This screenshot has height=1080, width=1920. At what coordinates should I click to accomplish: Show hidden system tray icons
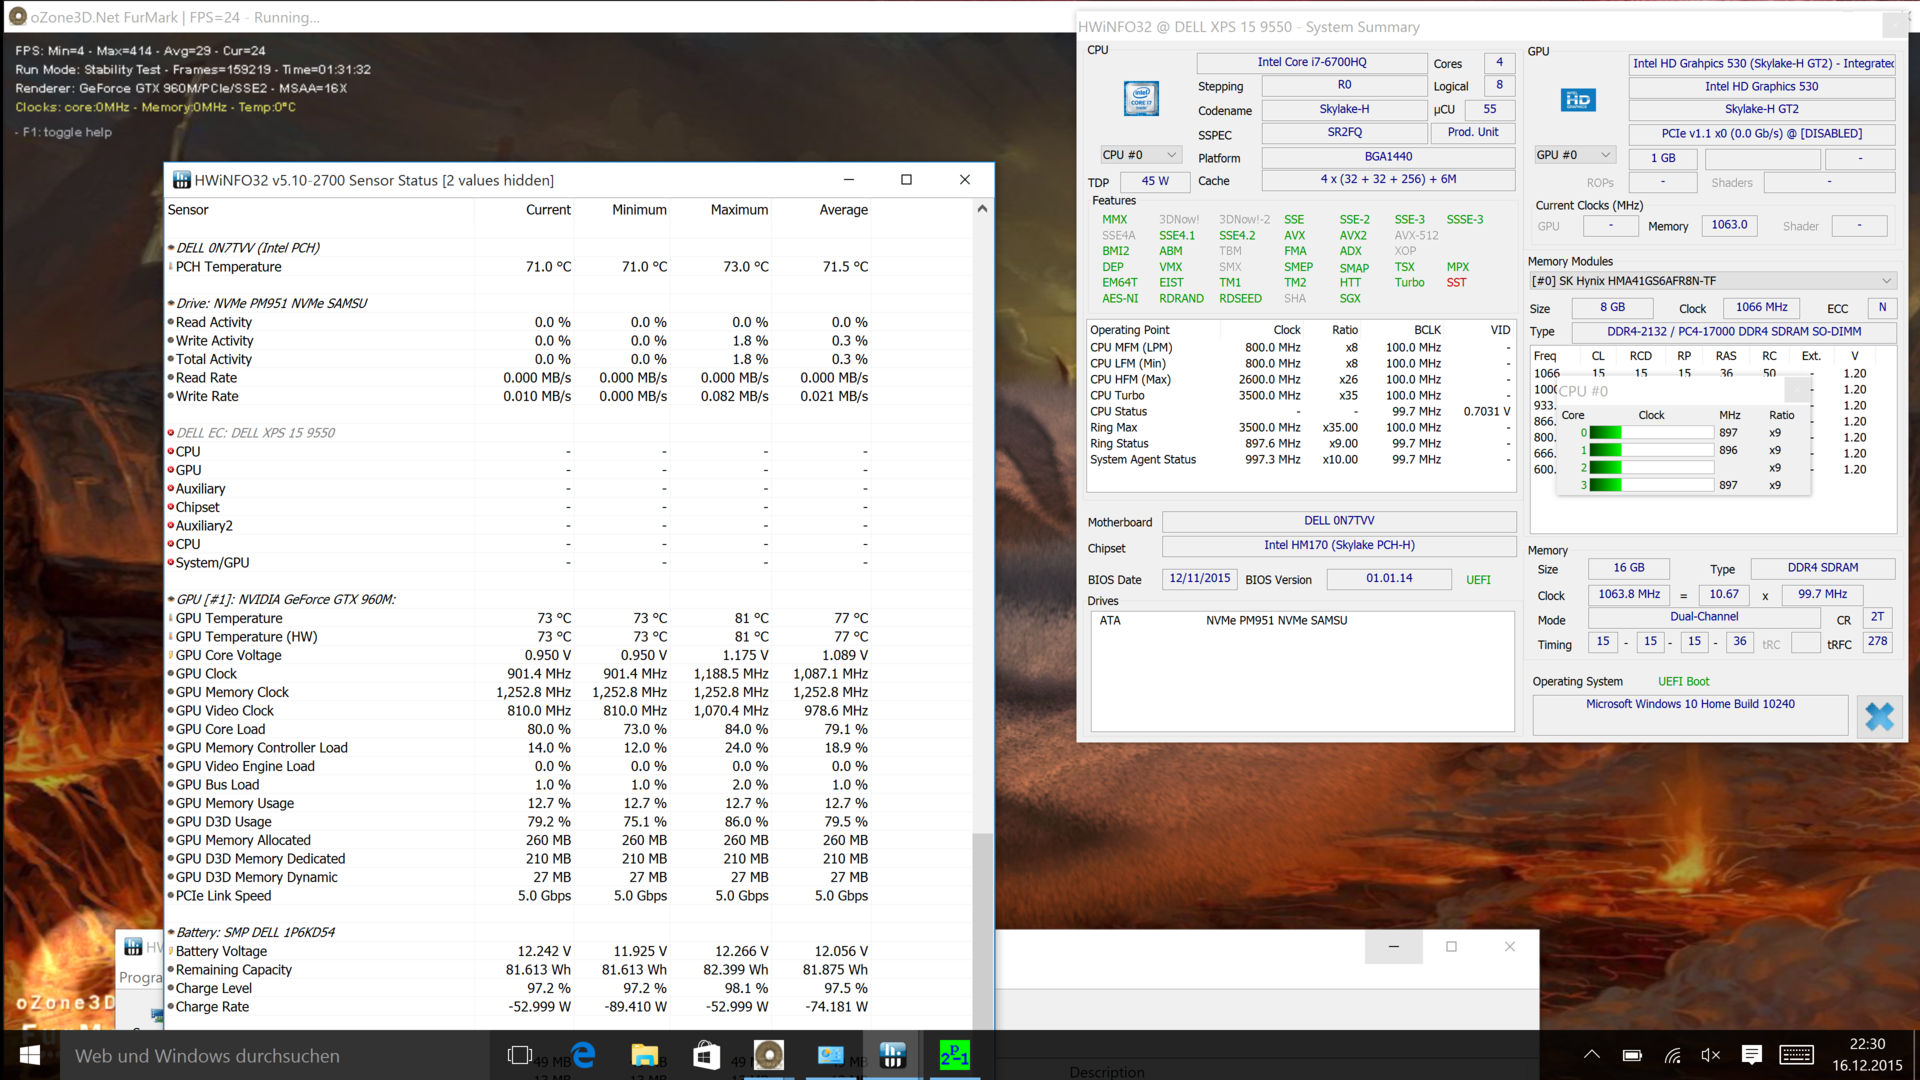click(x=1592, y=1055)
